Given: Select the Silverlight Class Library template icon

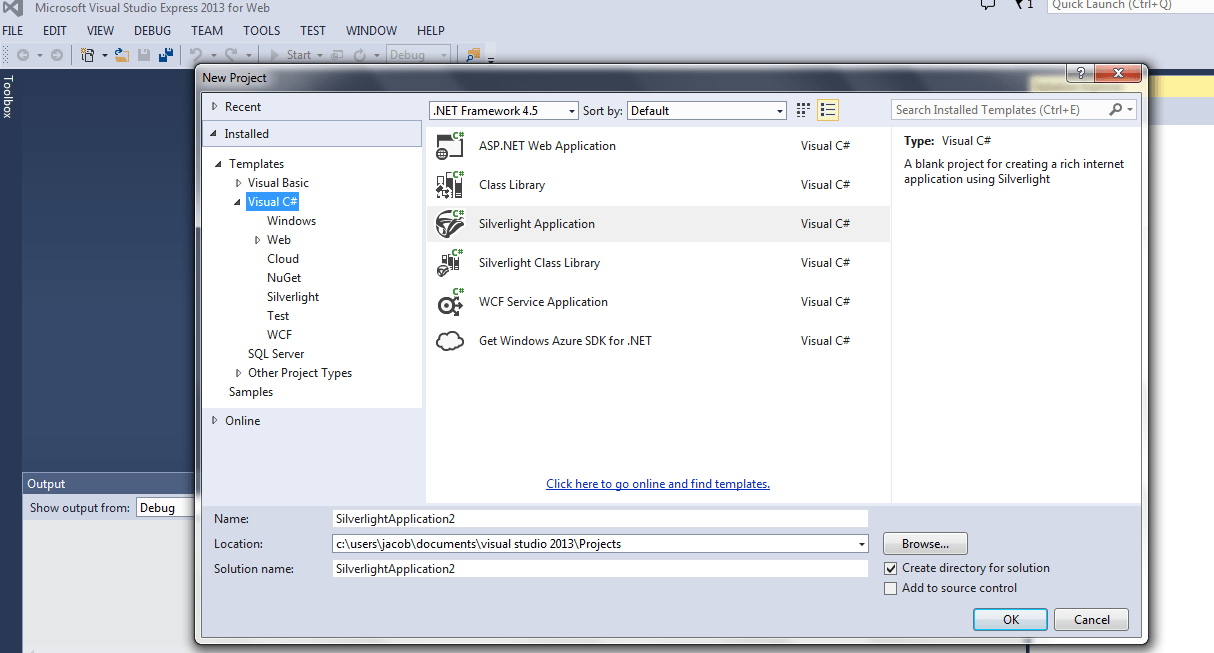Looking at the screenshot, I should click(450, 263).
